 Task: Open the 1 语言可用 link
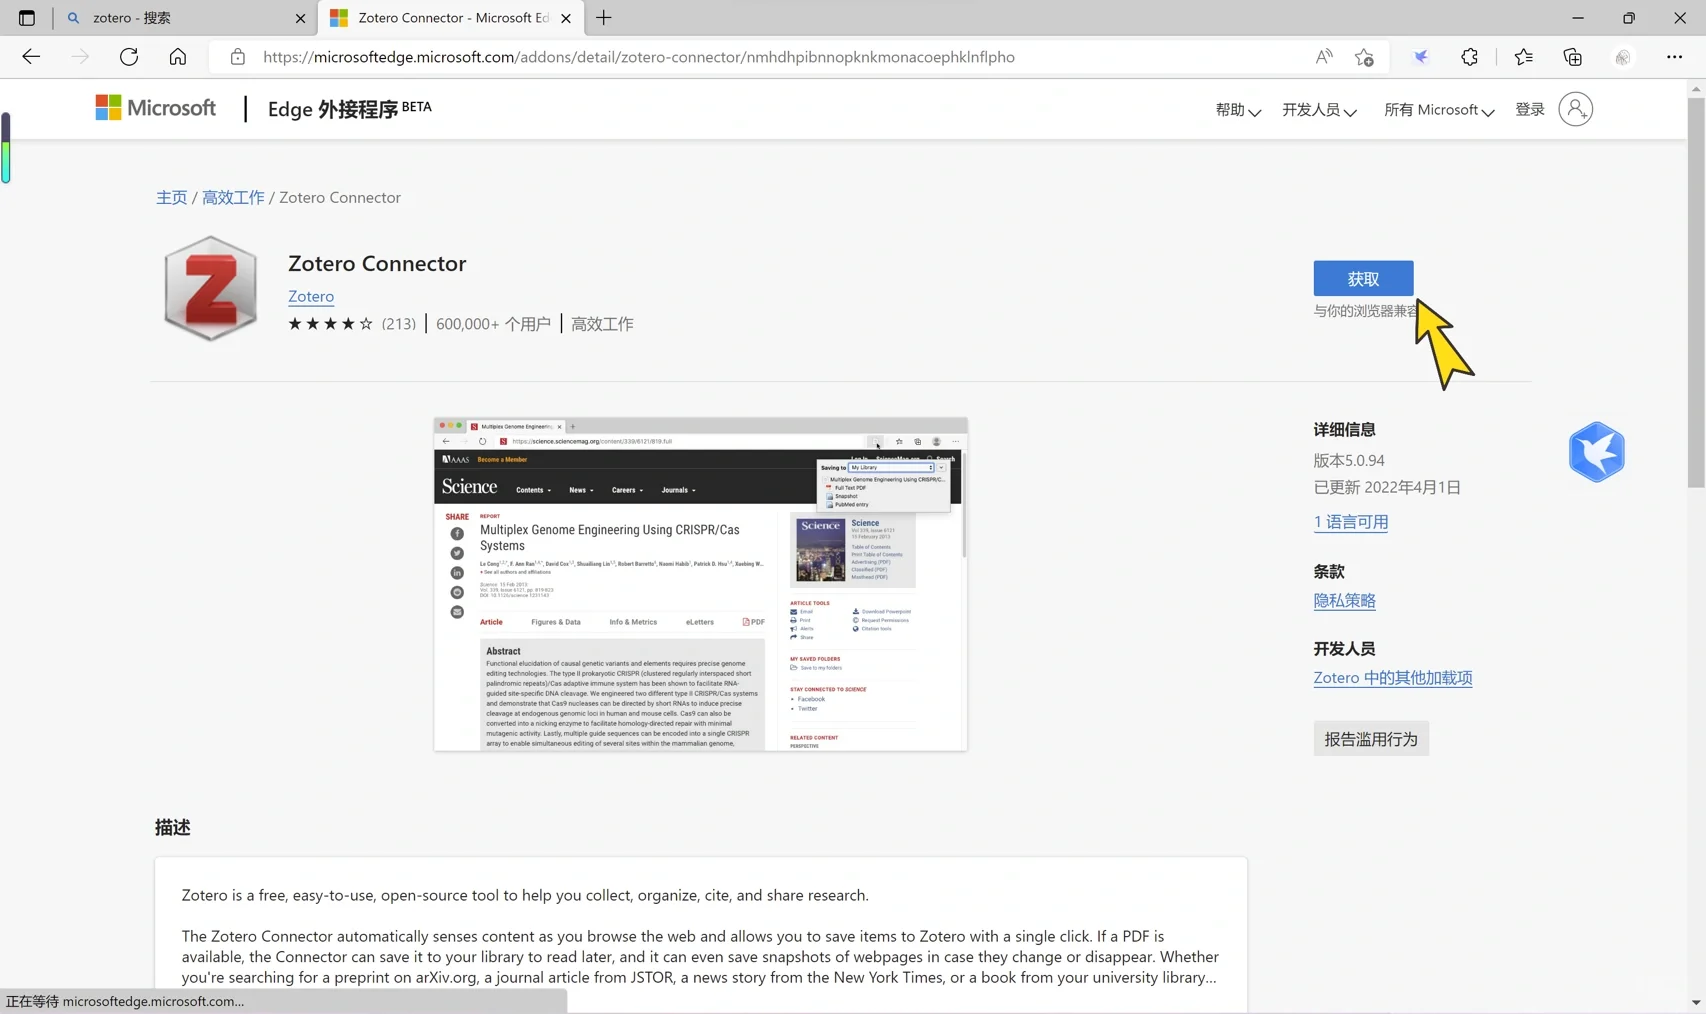point(1350,522)
